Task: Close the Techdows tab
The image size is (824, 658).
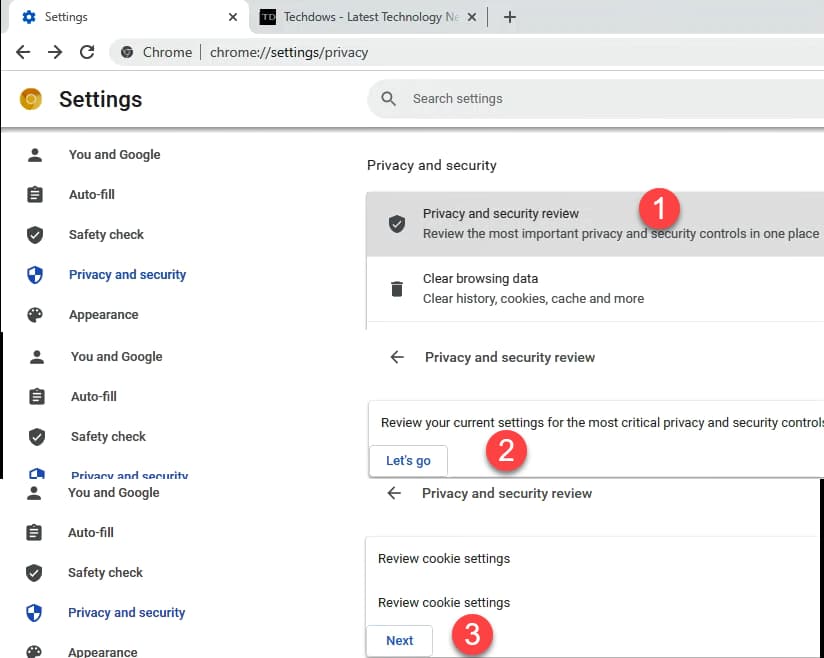Action: (472, 17)
